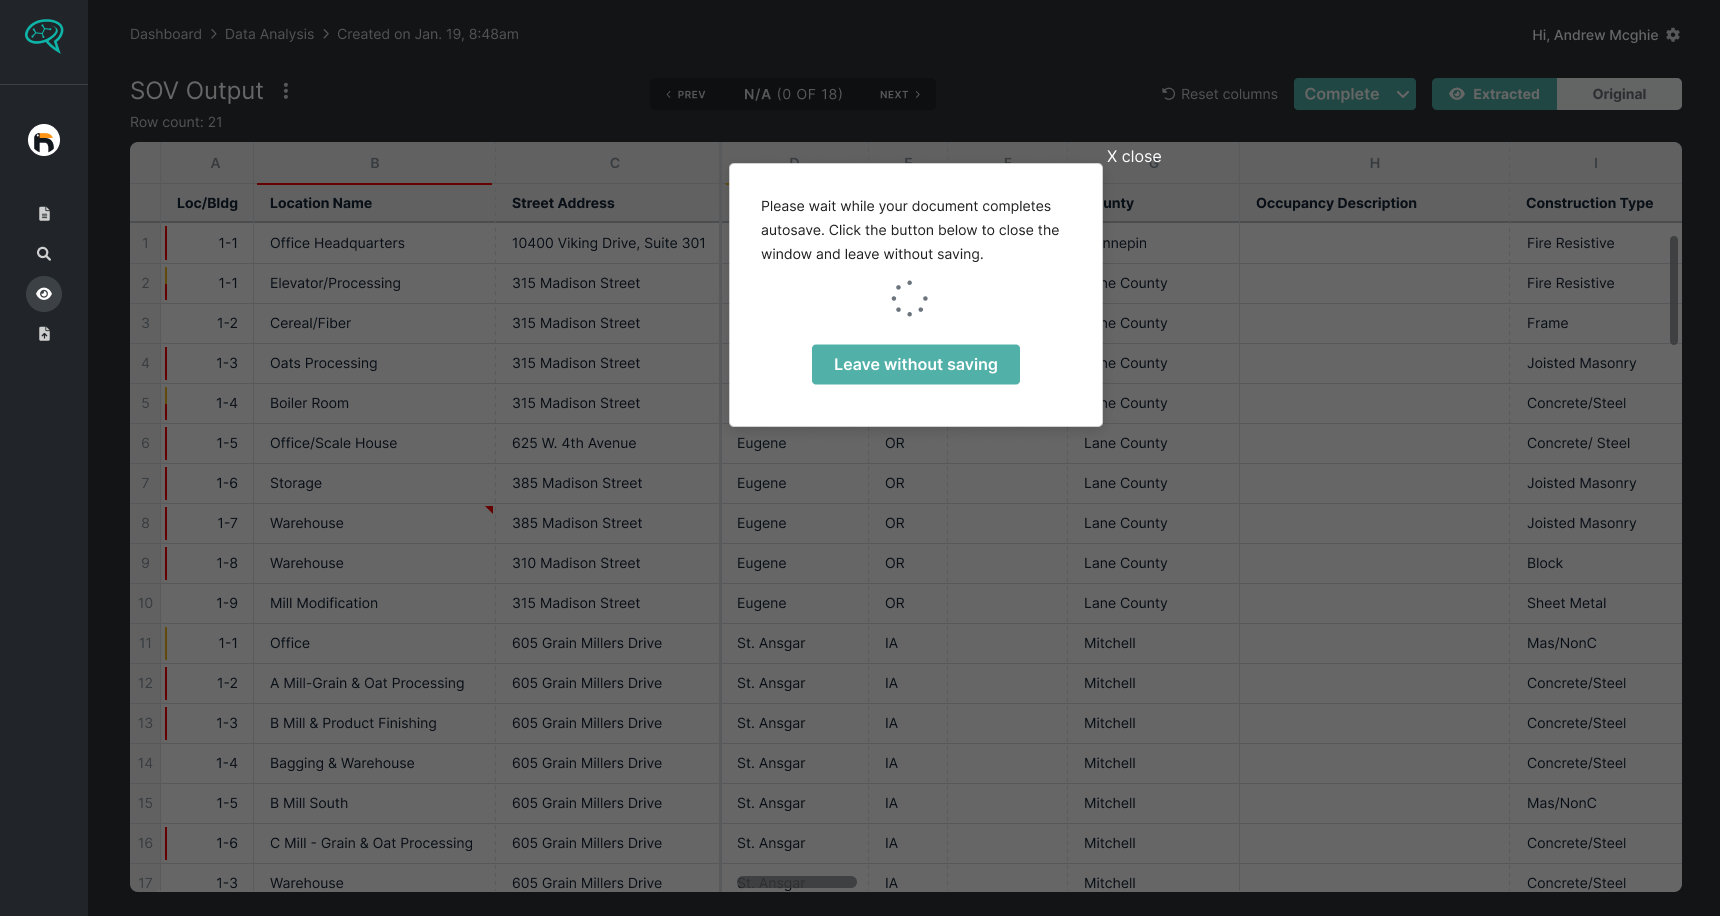This screenshot has height=916, width=1720.
Task: Click the export file icon in the sidebar
Action: (44, 334)
